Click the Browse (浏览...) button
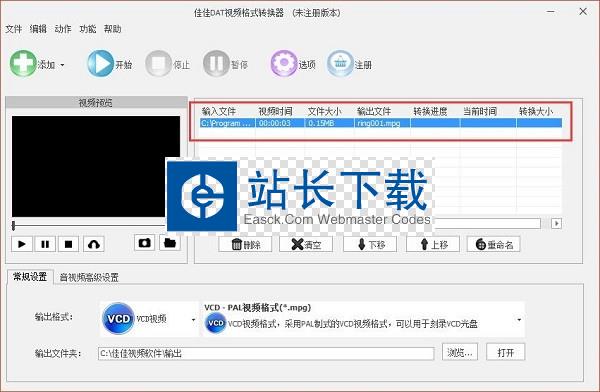The image size is (600, 392). (460, 352)
